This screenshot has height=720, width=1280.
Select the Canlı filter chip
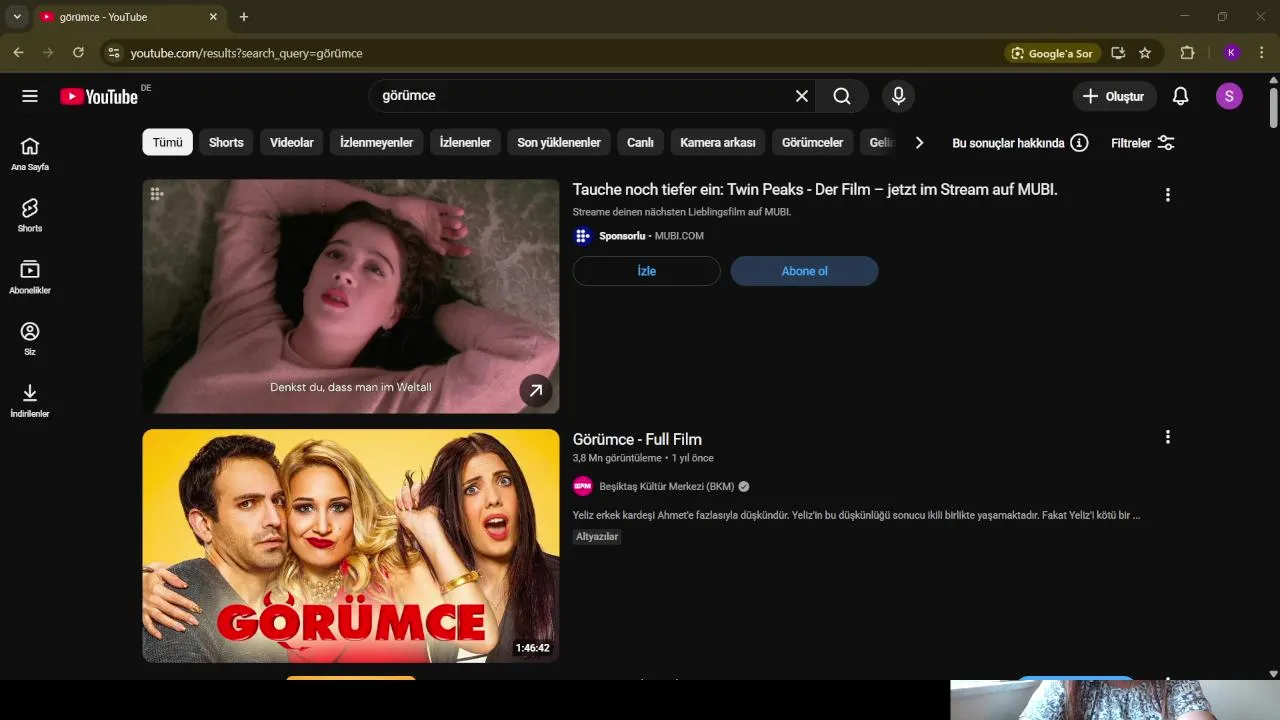pos(640,142)
